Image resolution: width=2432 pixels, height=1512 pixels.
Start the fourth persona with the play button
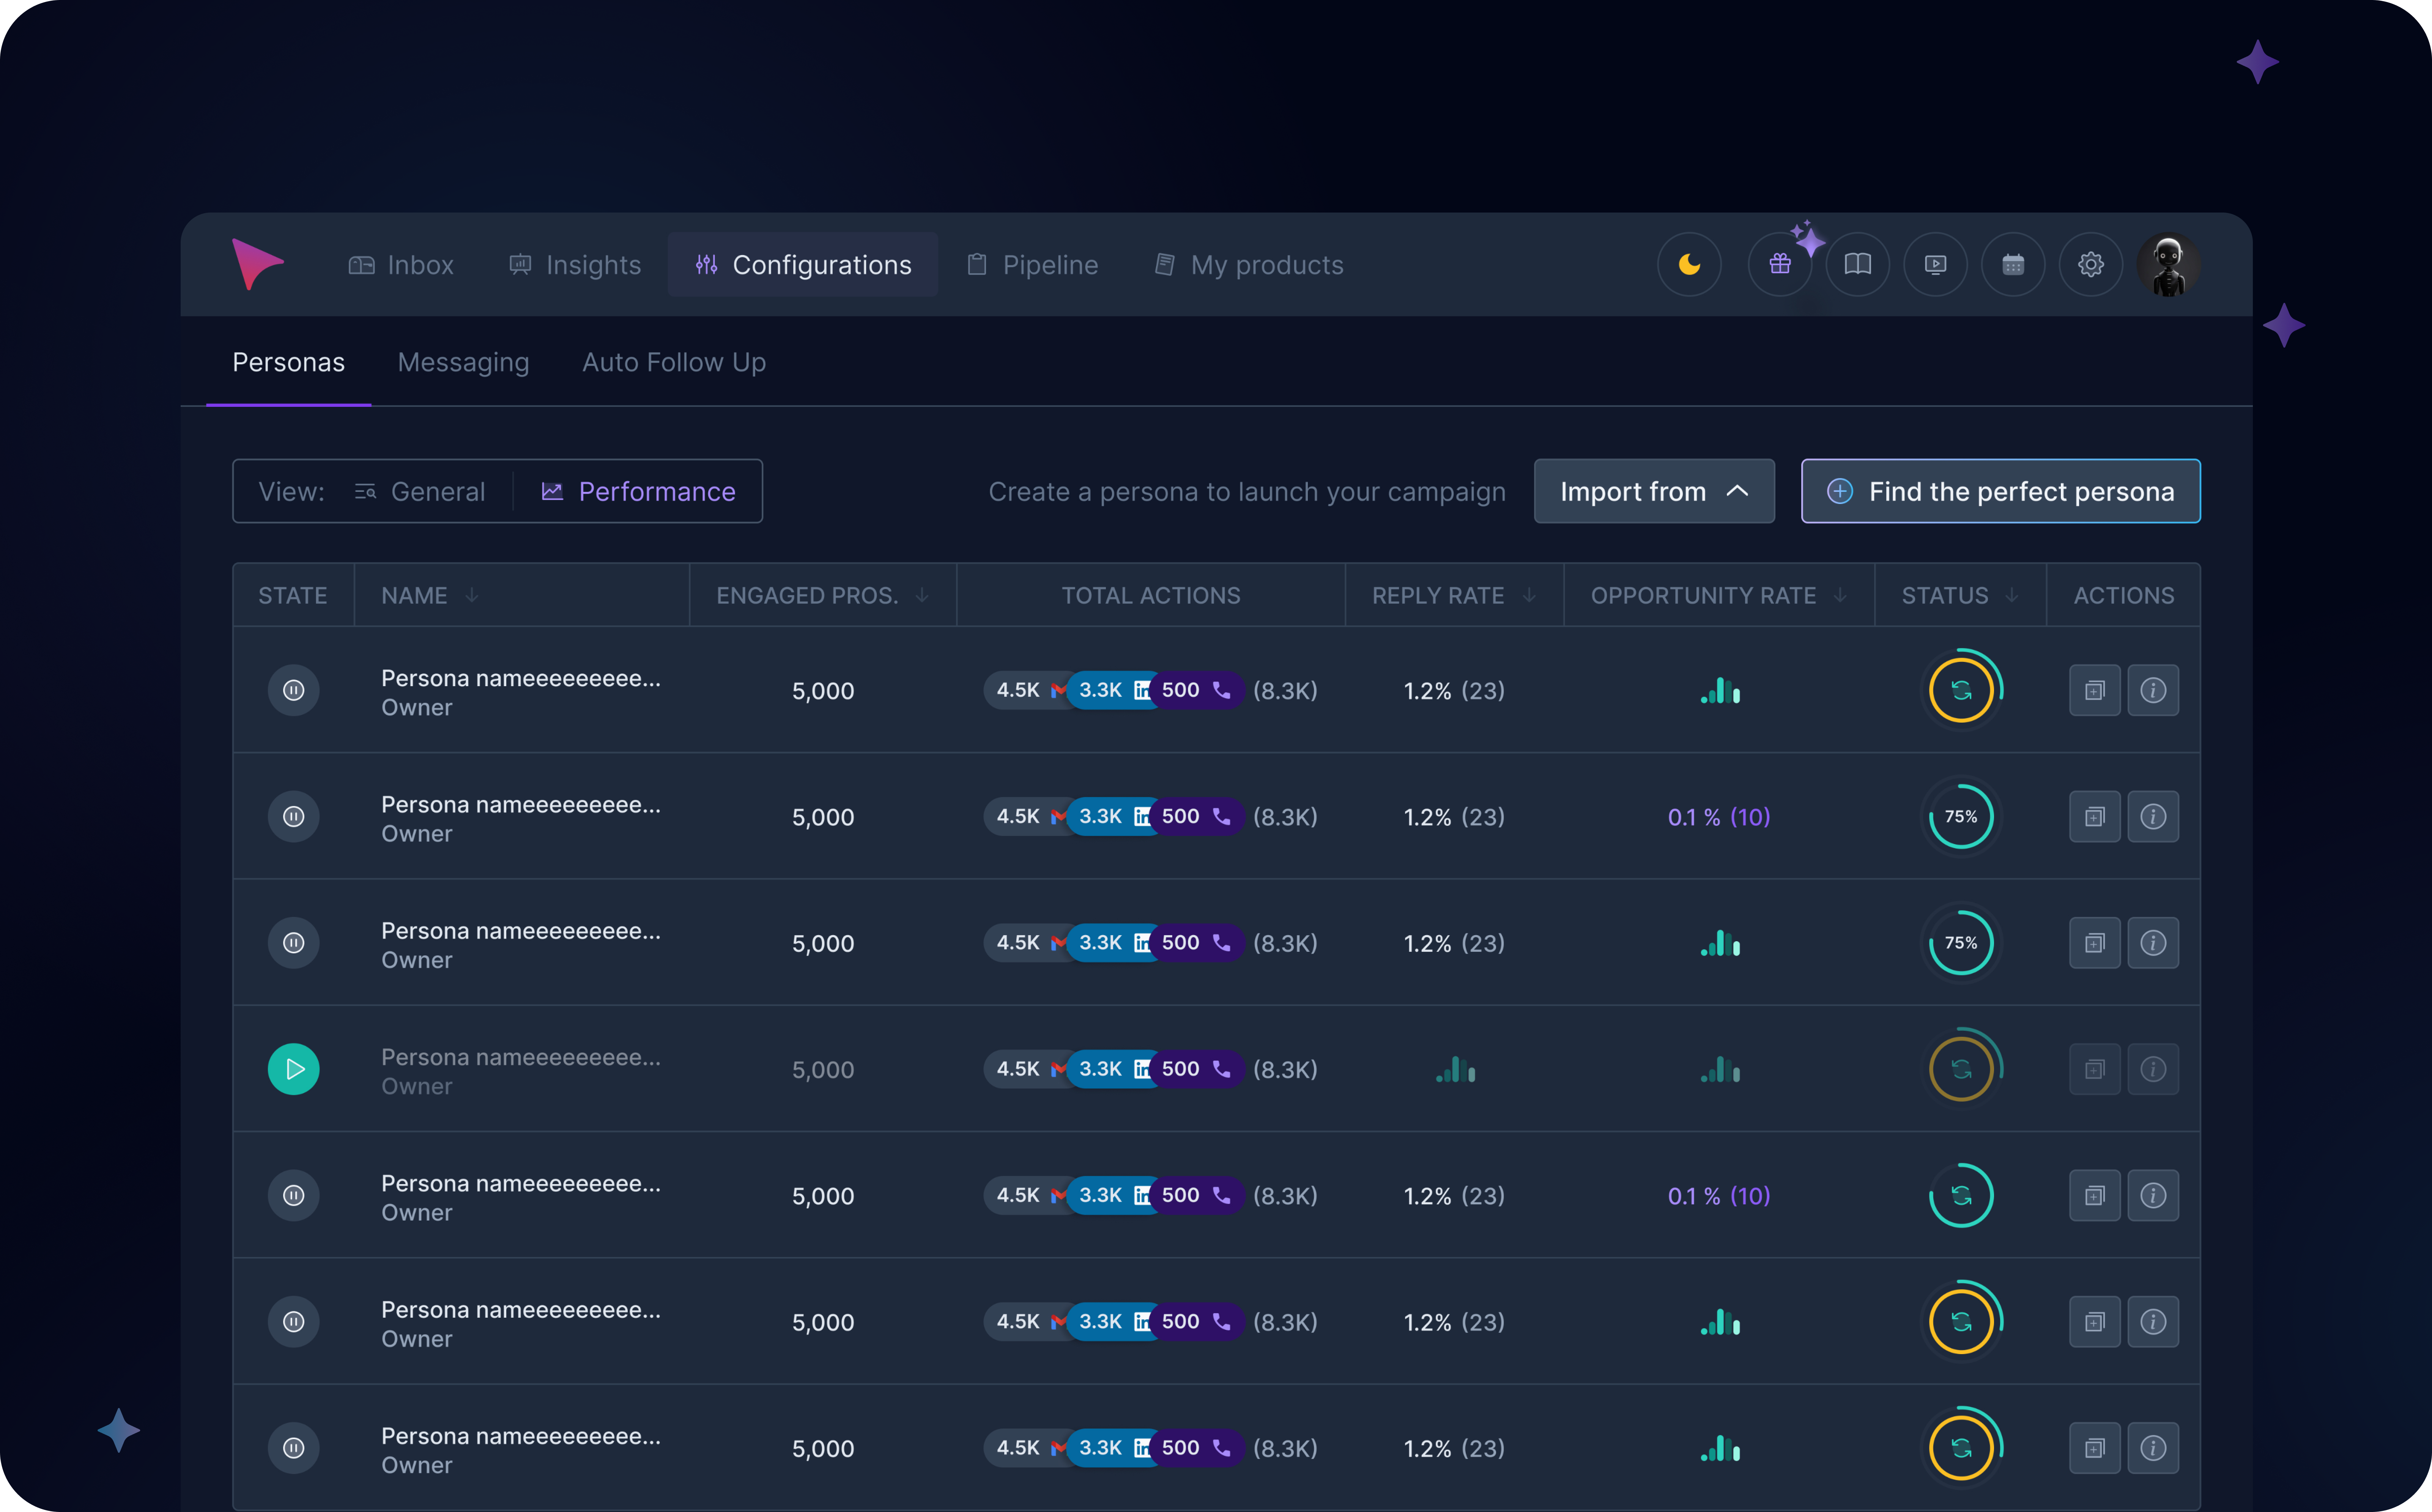pyautogui.click(x=294, y=1069)
